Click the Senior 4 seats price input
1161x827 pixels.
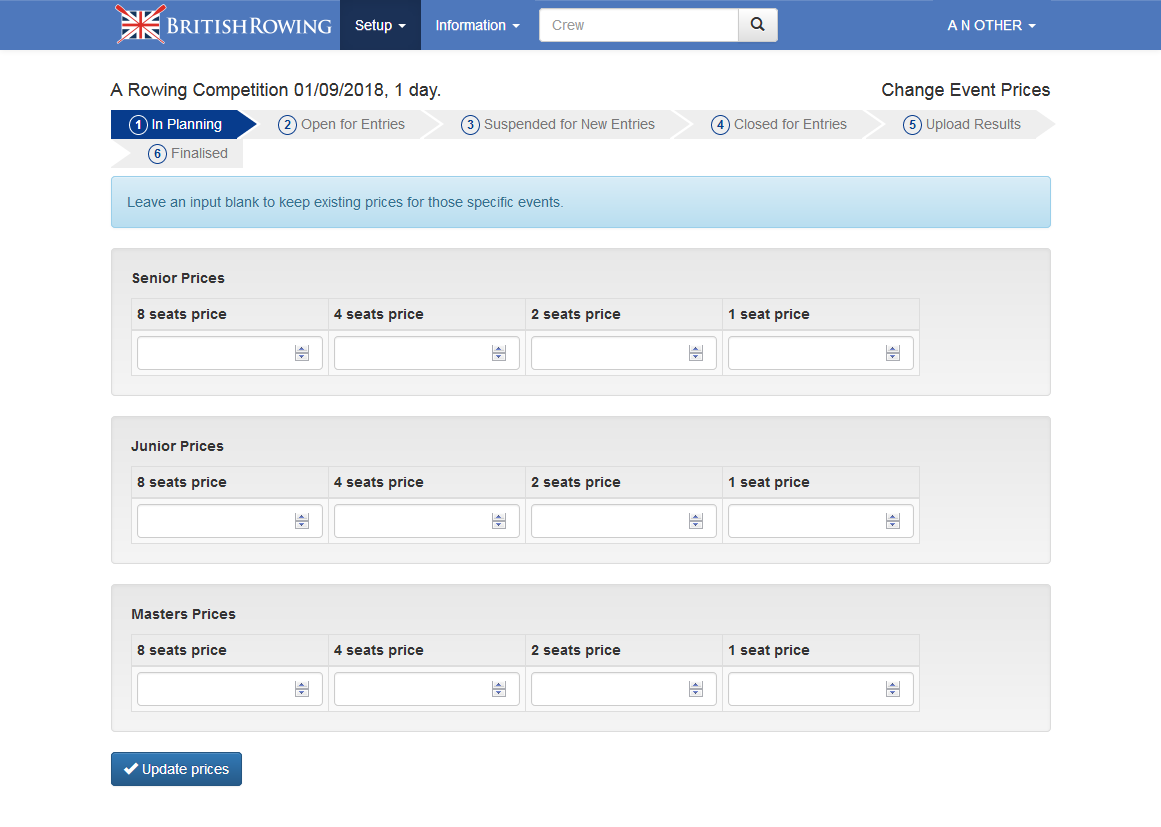pos(412,353)
